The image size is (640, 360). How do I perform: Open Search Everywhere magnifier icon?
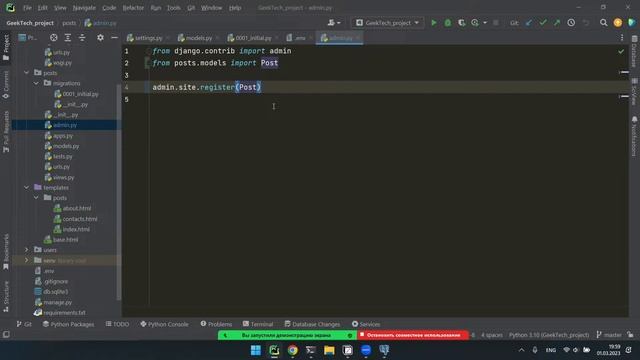pyautogui.click(x=603, y=23)
